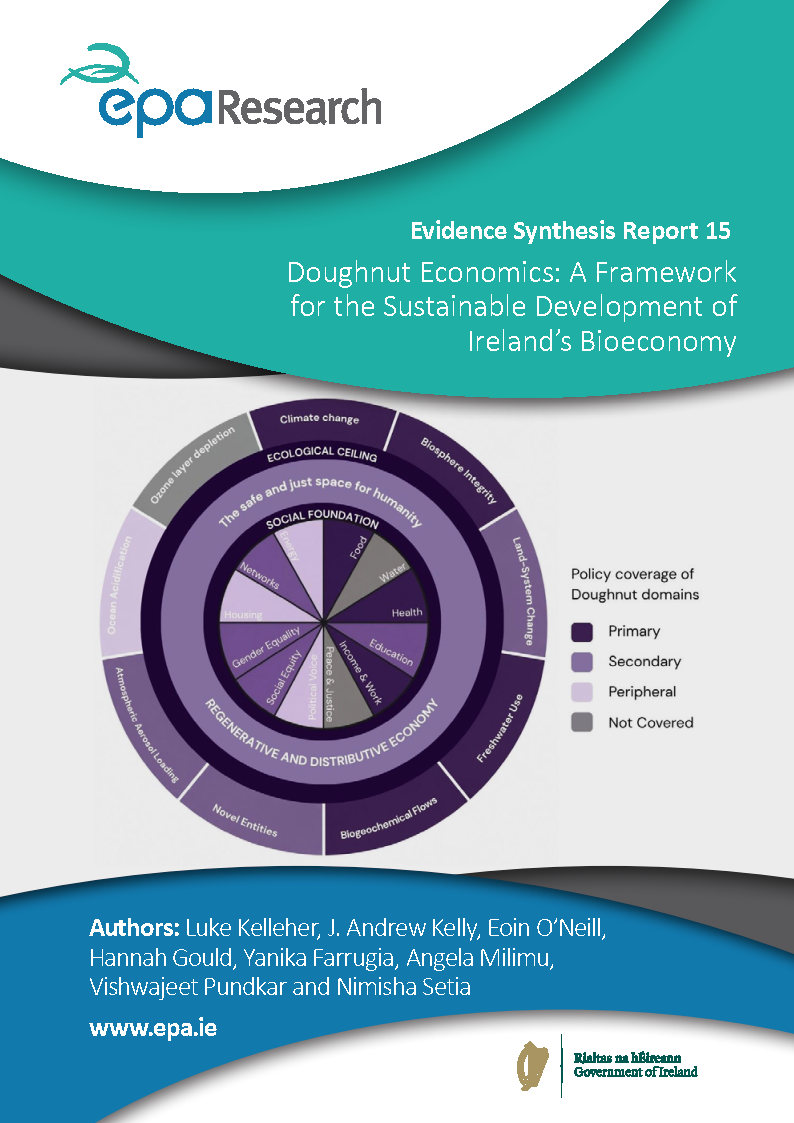This screenshot has height=1123, width=794.
Task: Click the 'Government of Ireland' text
Action: (x=635, y=1072)
